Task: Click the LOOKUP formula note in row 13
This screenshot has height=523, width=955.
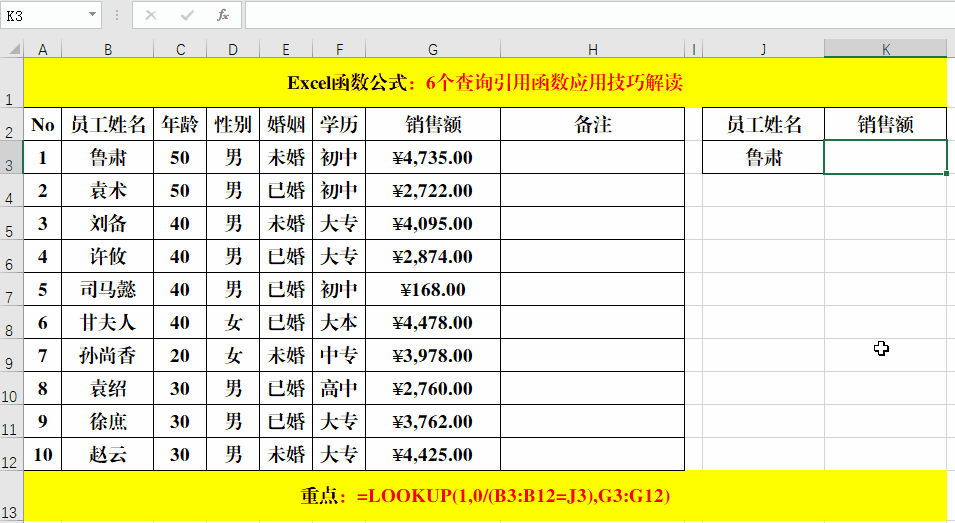Action: [485, 496]
